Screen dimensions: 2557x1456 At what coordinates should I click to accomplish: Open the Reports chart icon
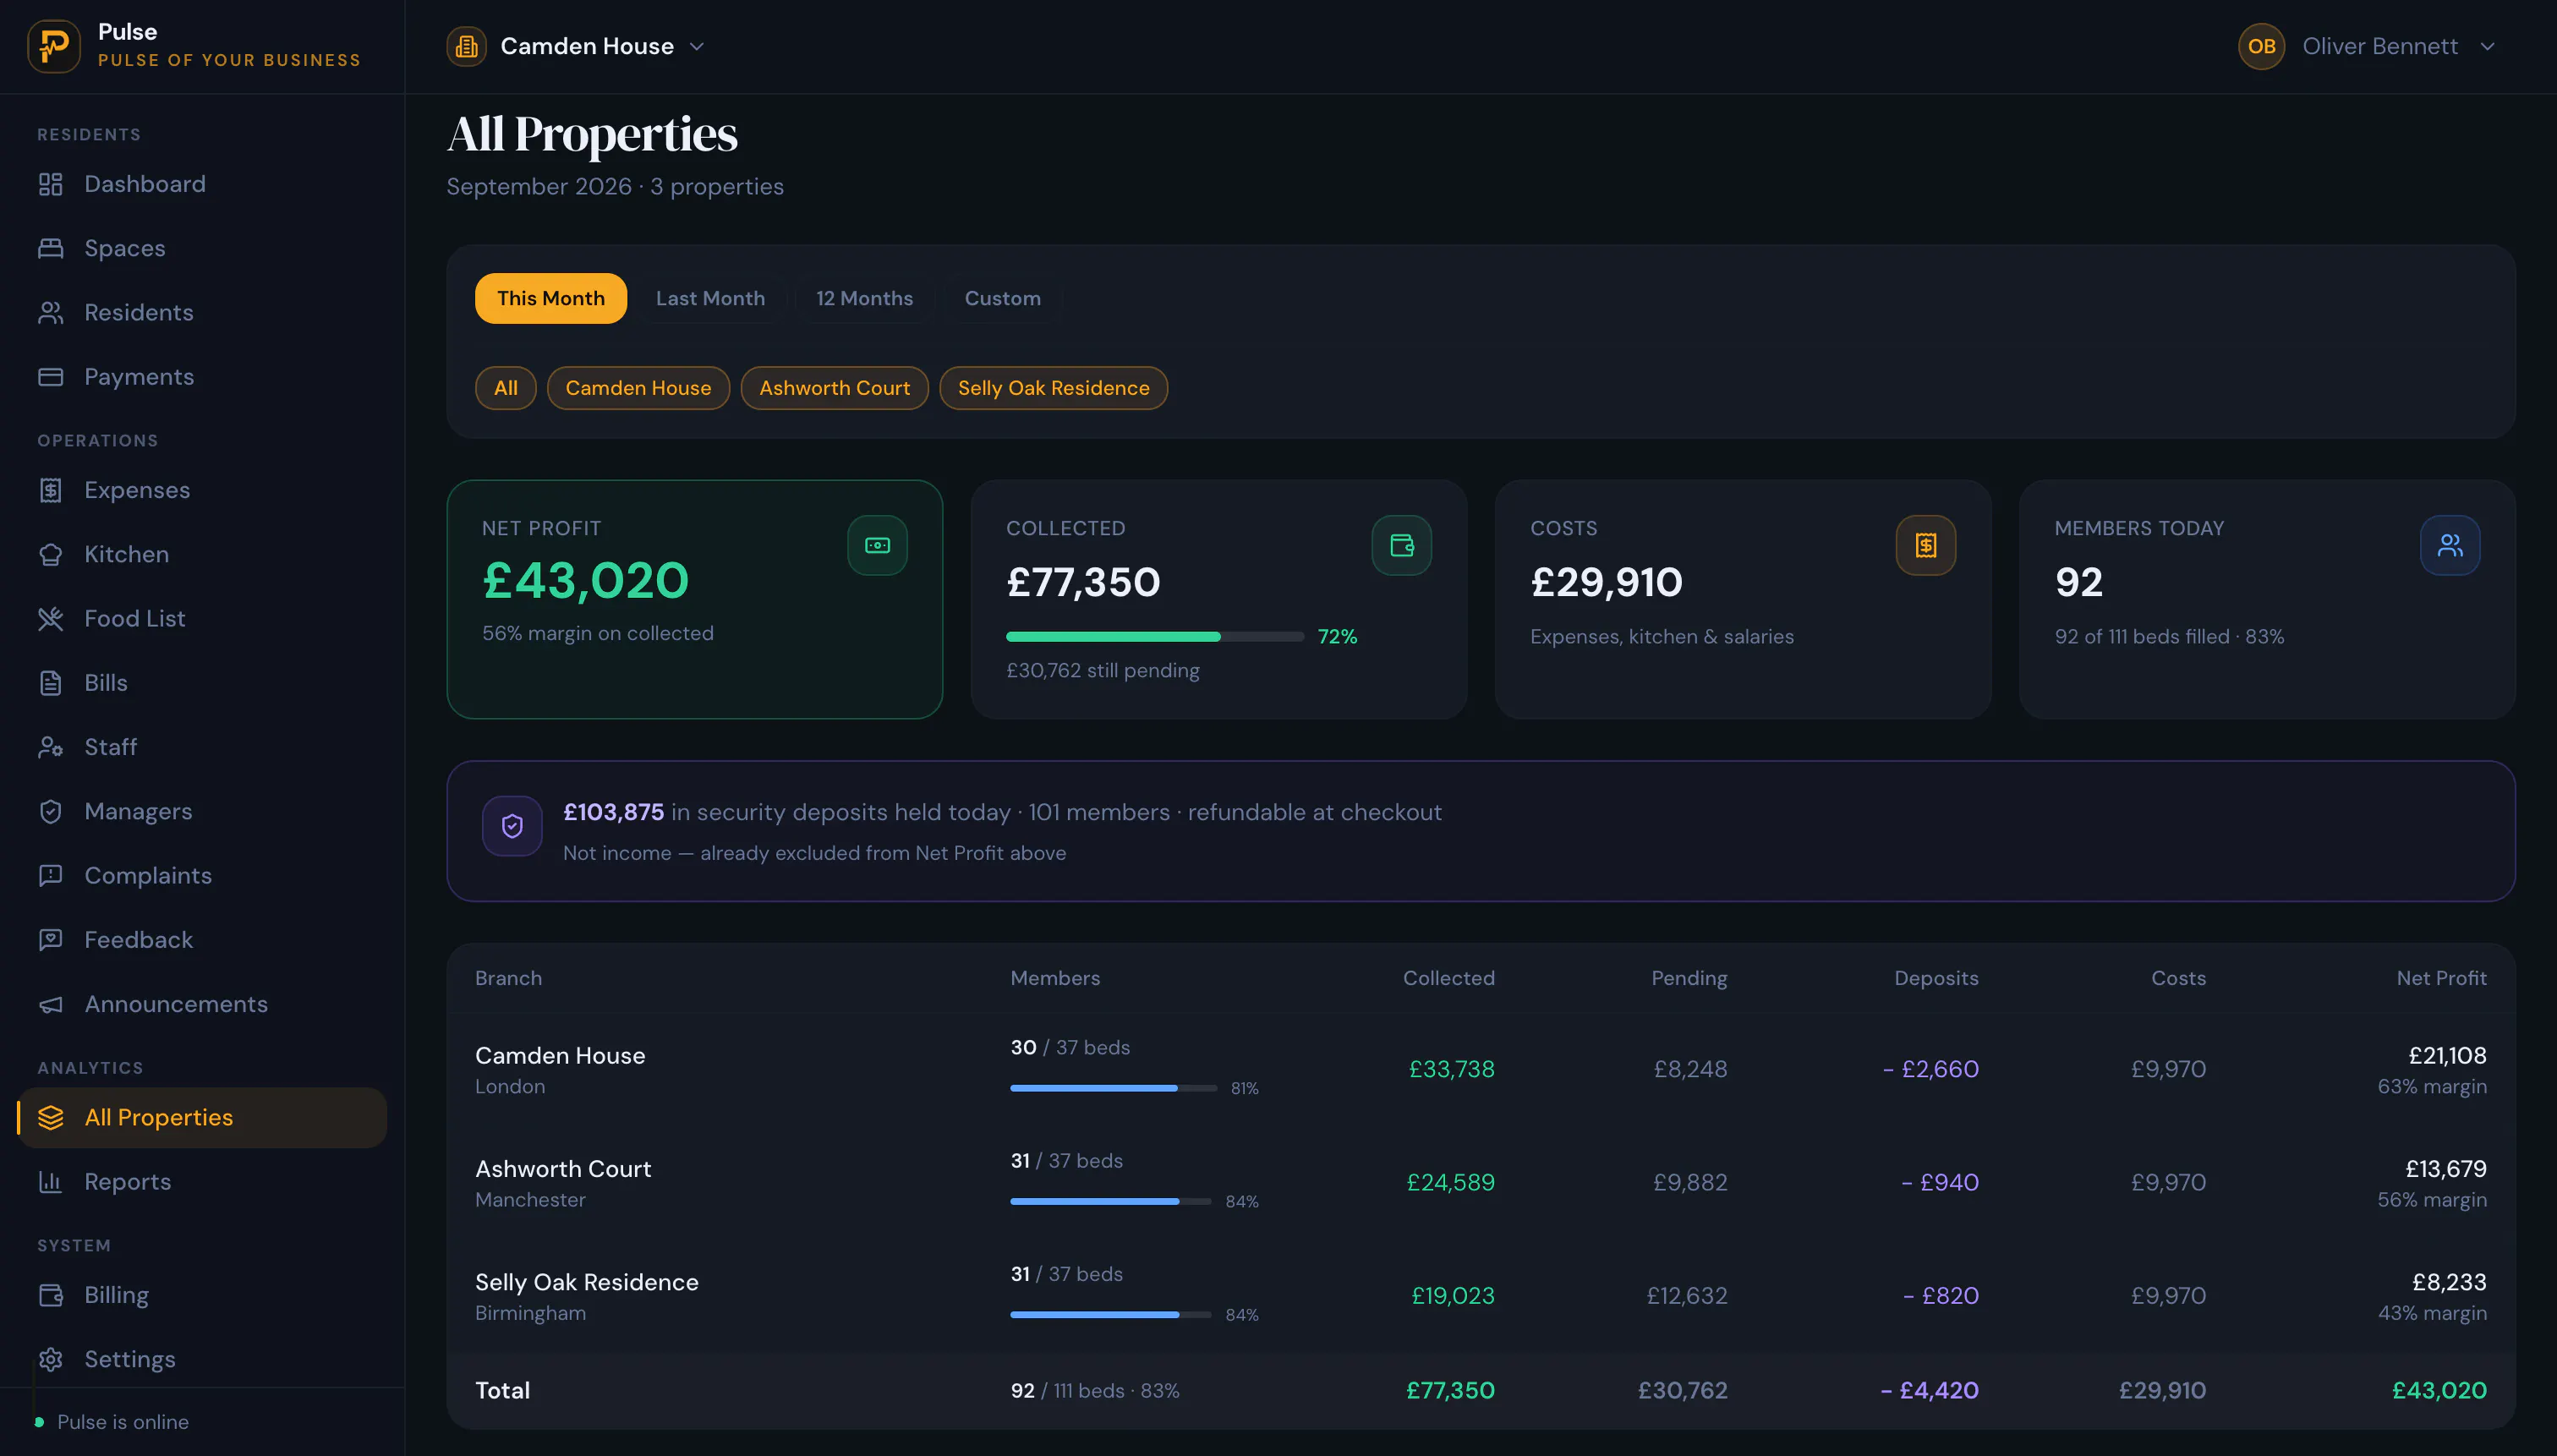pos(51,1182)
